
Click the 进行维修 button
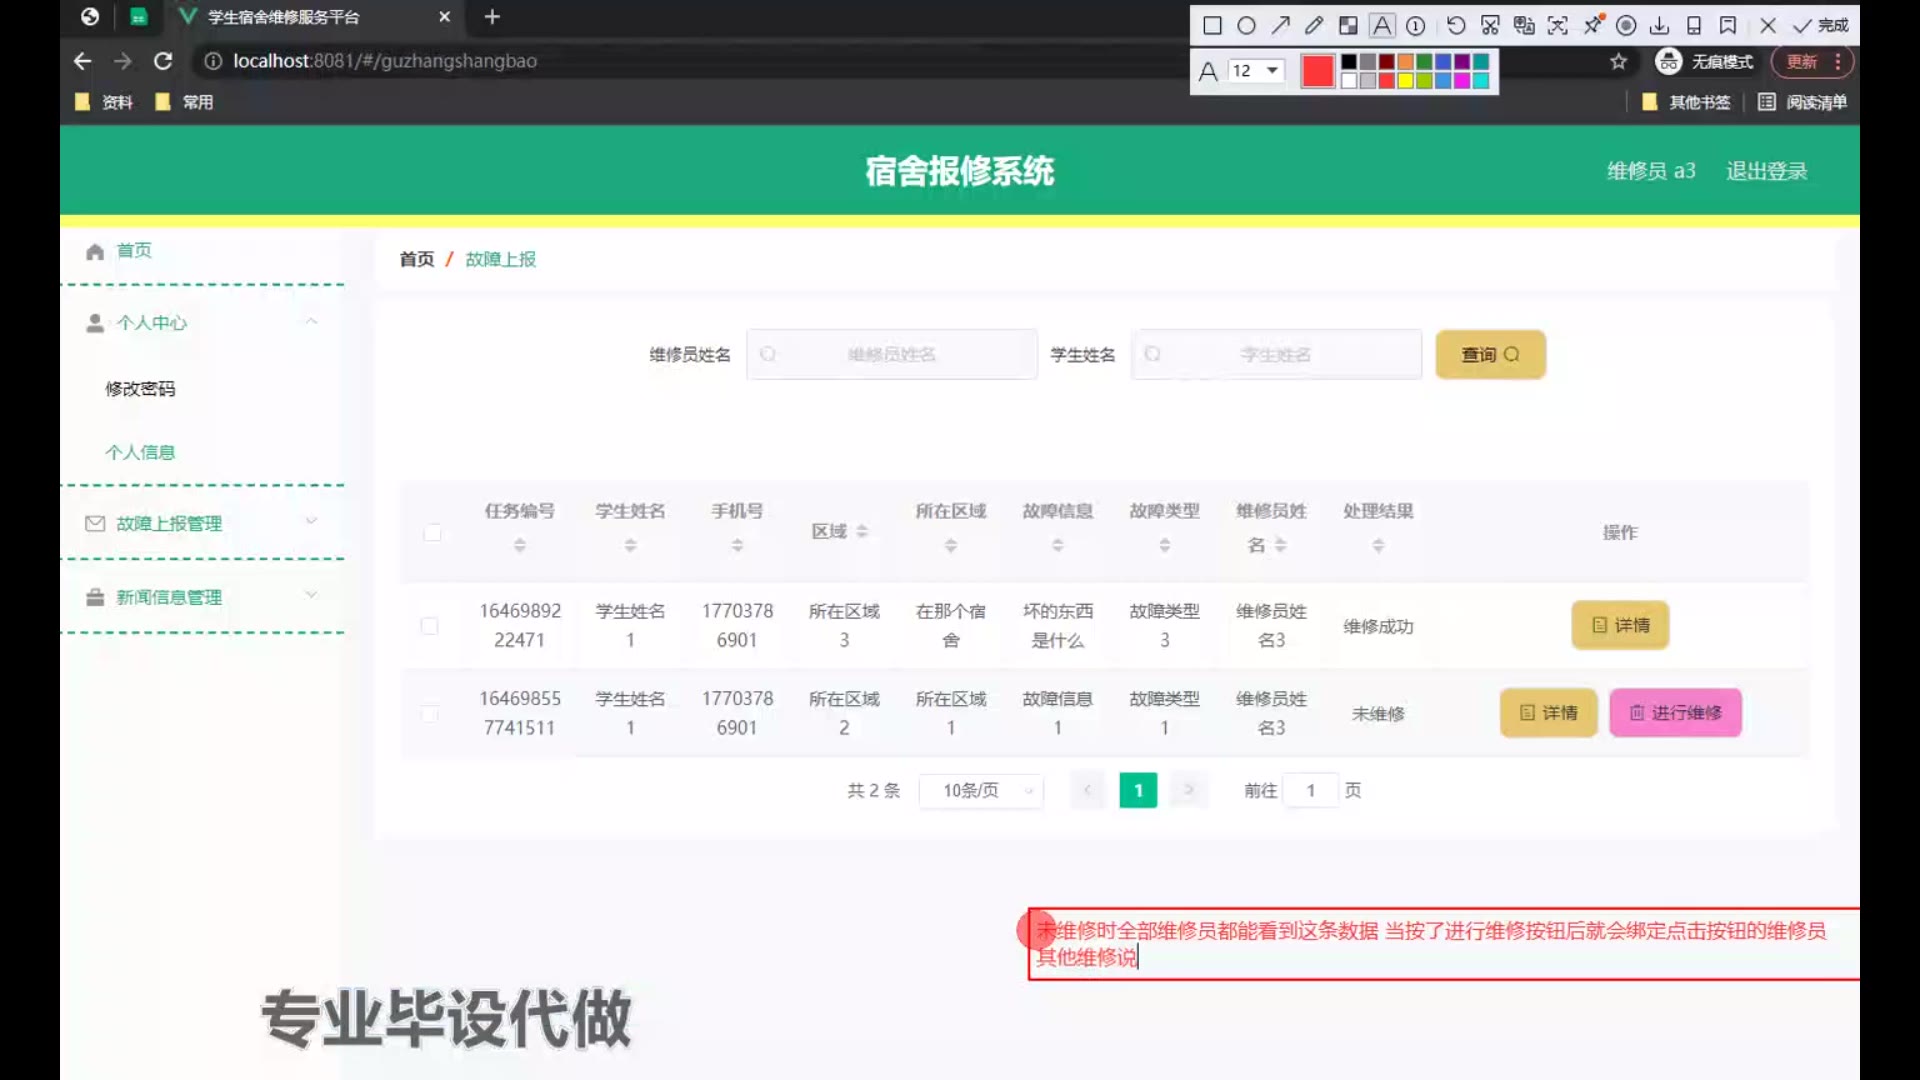click(1675, 713)
